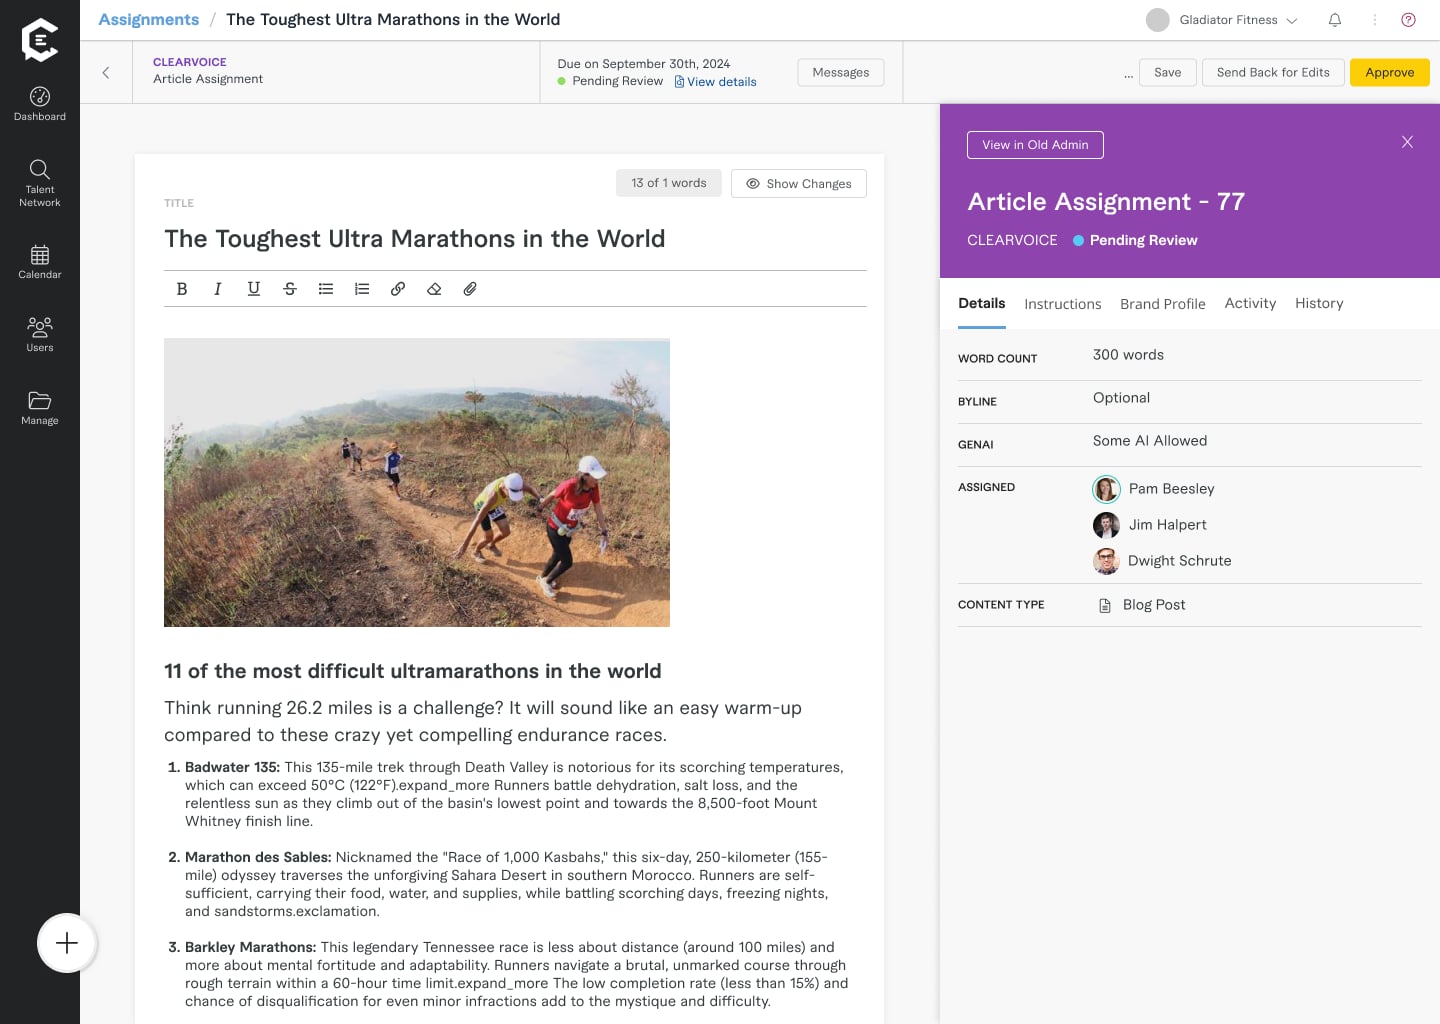Screen dimensions: 1440x1024
Task: Switch to the Instructions tab
Action: click(x=1062, y=304)
